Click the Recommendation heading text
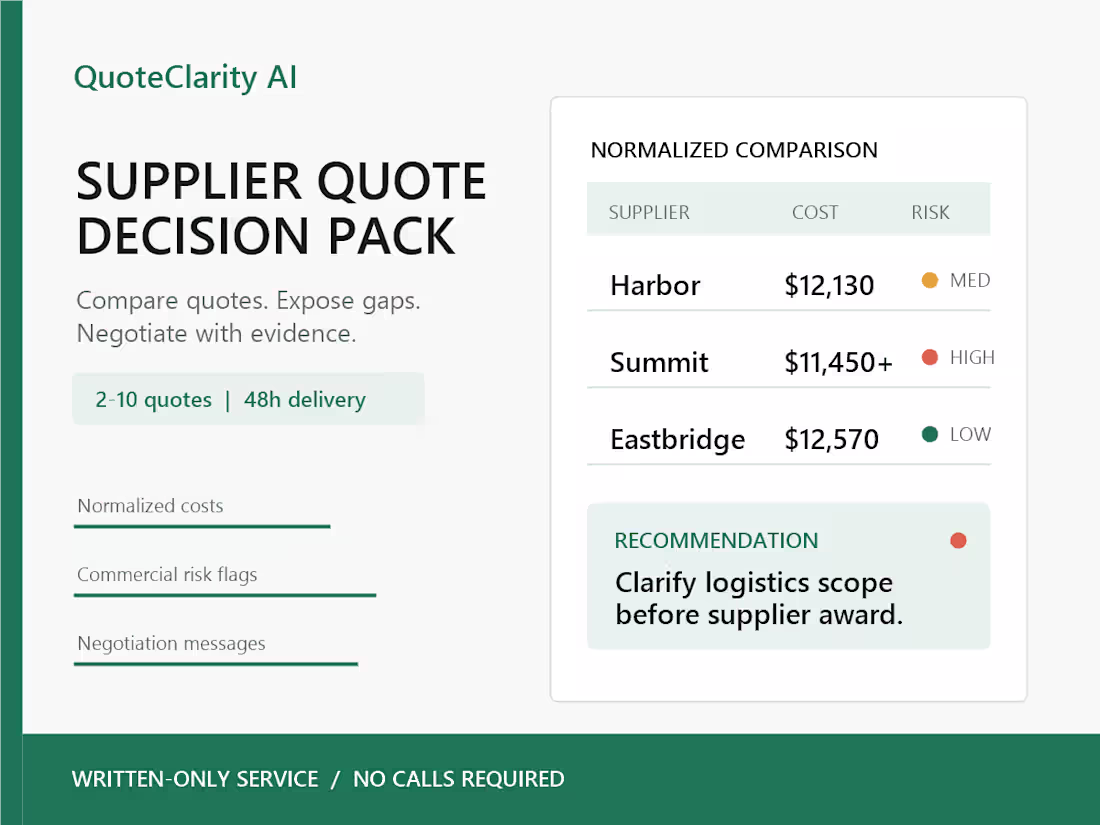The height and width of the screenshot is (825, 1100). click(x=716, y=541)
